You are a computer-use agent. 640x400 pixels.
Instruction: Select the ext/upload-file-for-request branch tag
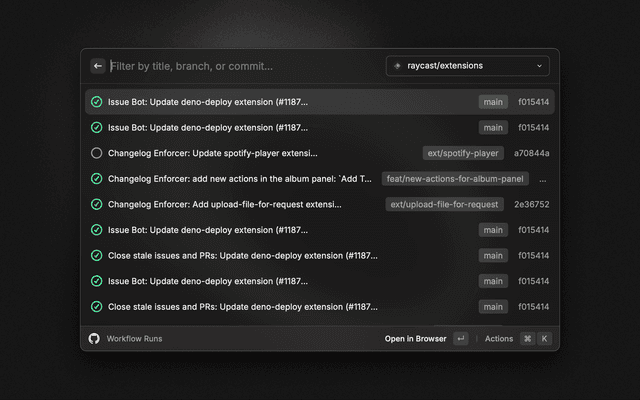point(445,204)
